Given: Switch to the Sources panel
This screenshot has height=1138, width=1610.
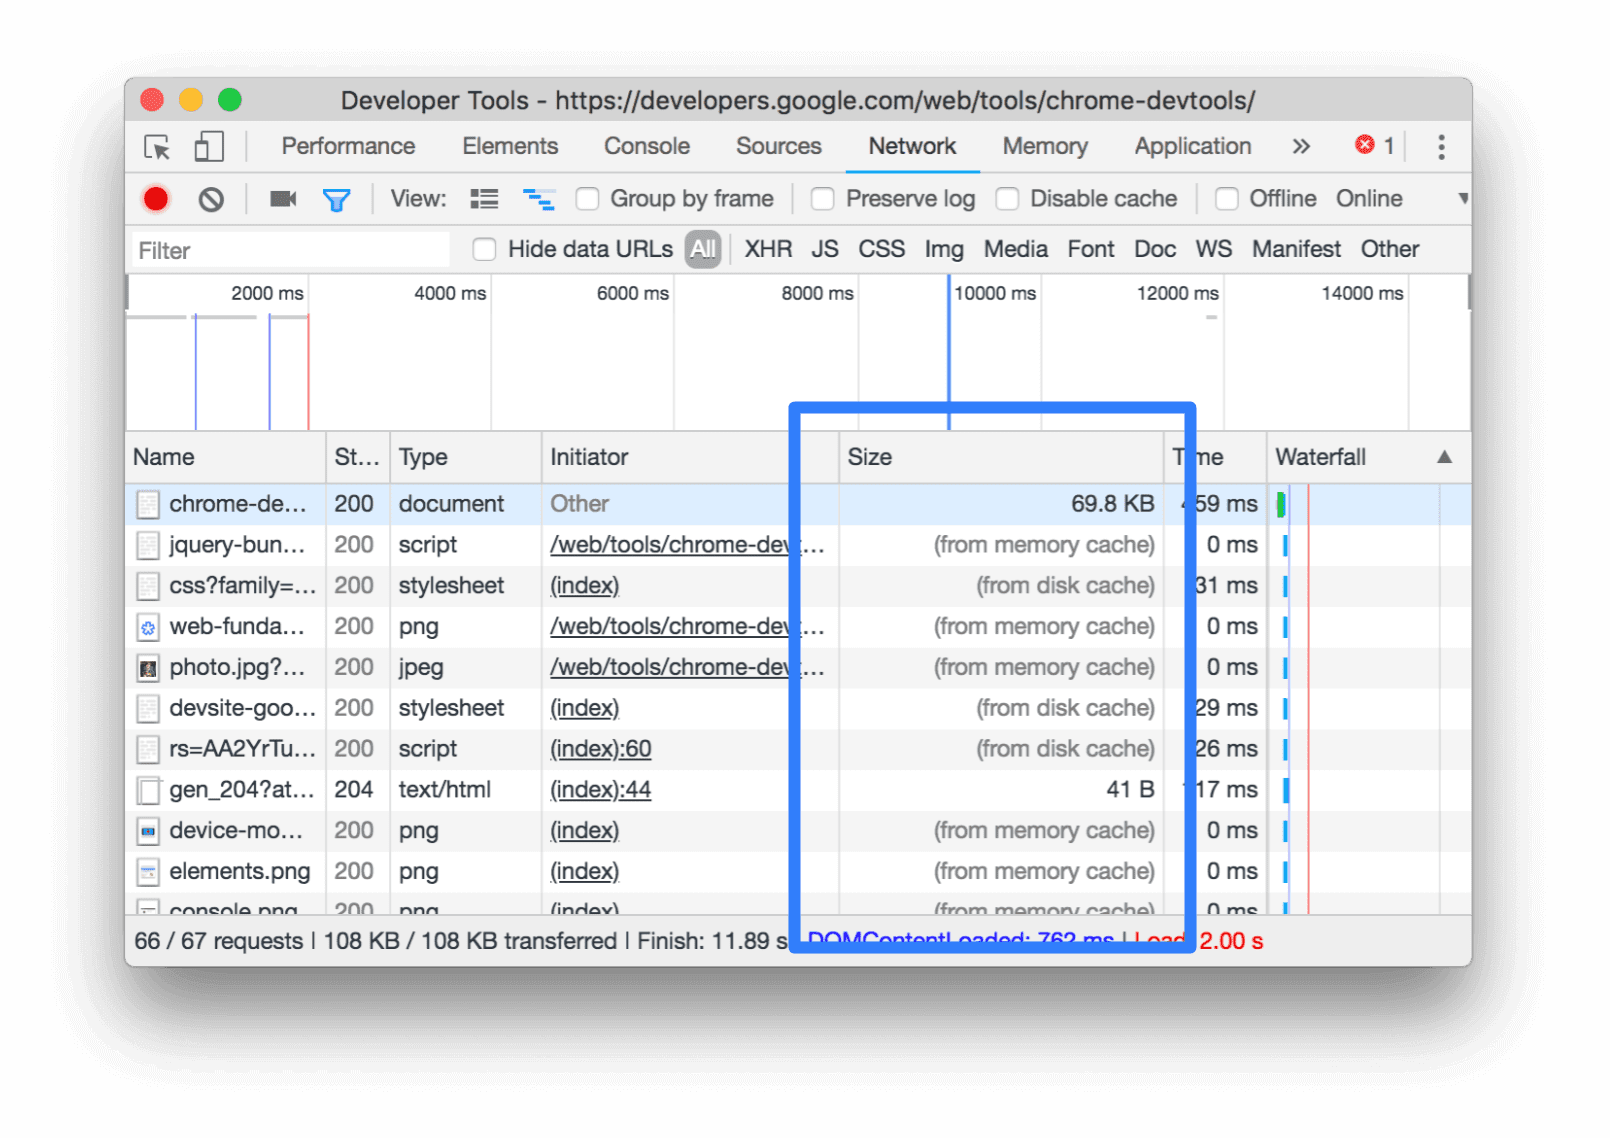Looking at the screenshot, I should 778,146.
